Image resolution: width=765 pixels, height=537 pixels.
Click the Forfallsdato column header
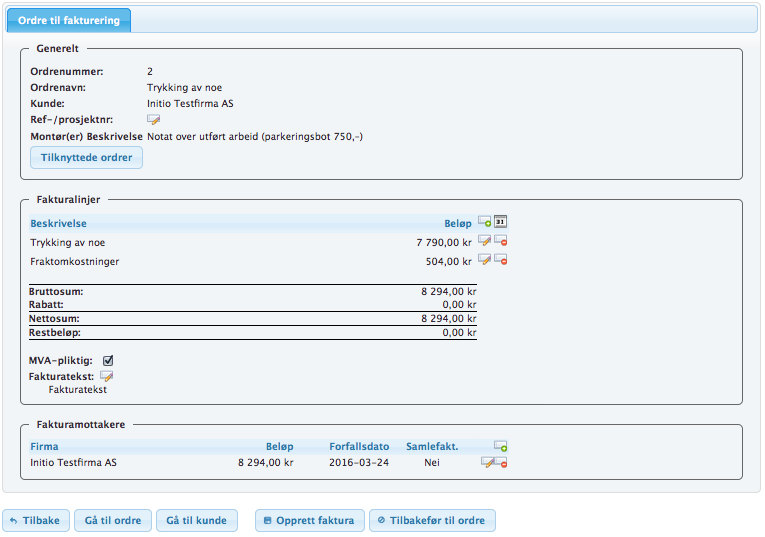[x=359, y=446]
